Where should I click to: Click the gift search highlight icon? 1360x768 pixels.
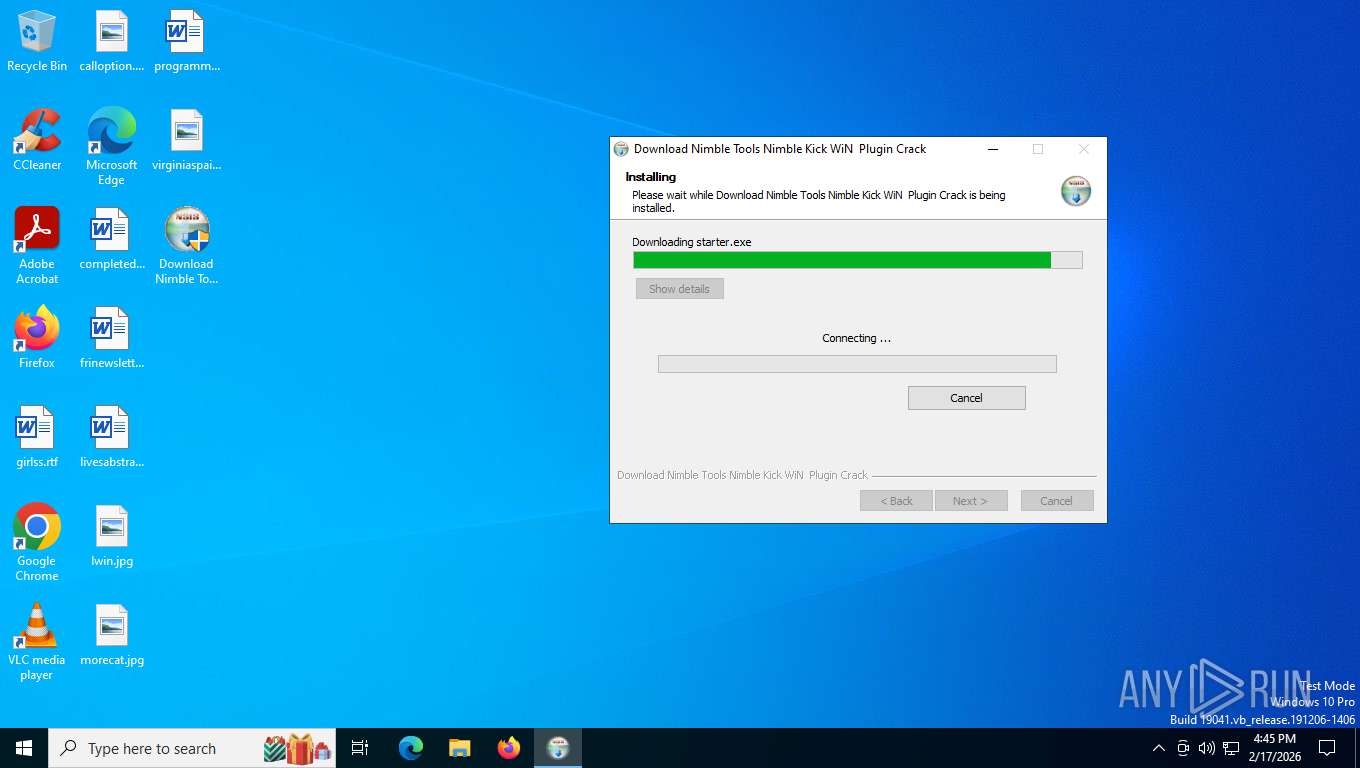(x=298, y=748)
